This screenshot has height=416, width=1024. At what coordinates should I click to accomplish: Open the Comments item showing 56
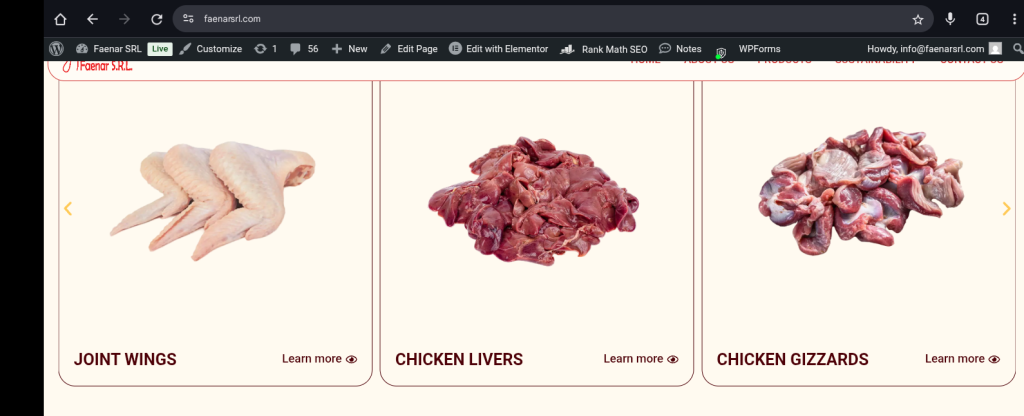304,49
